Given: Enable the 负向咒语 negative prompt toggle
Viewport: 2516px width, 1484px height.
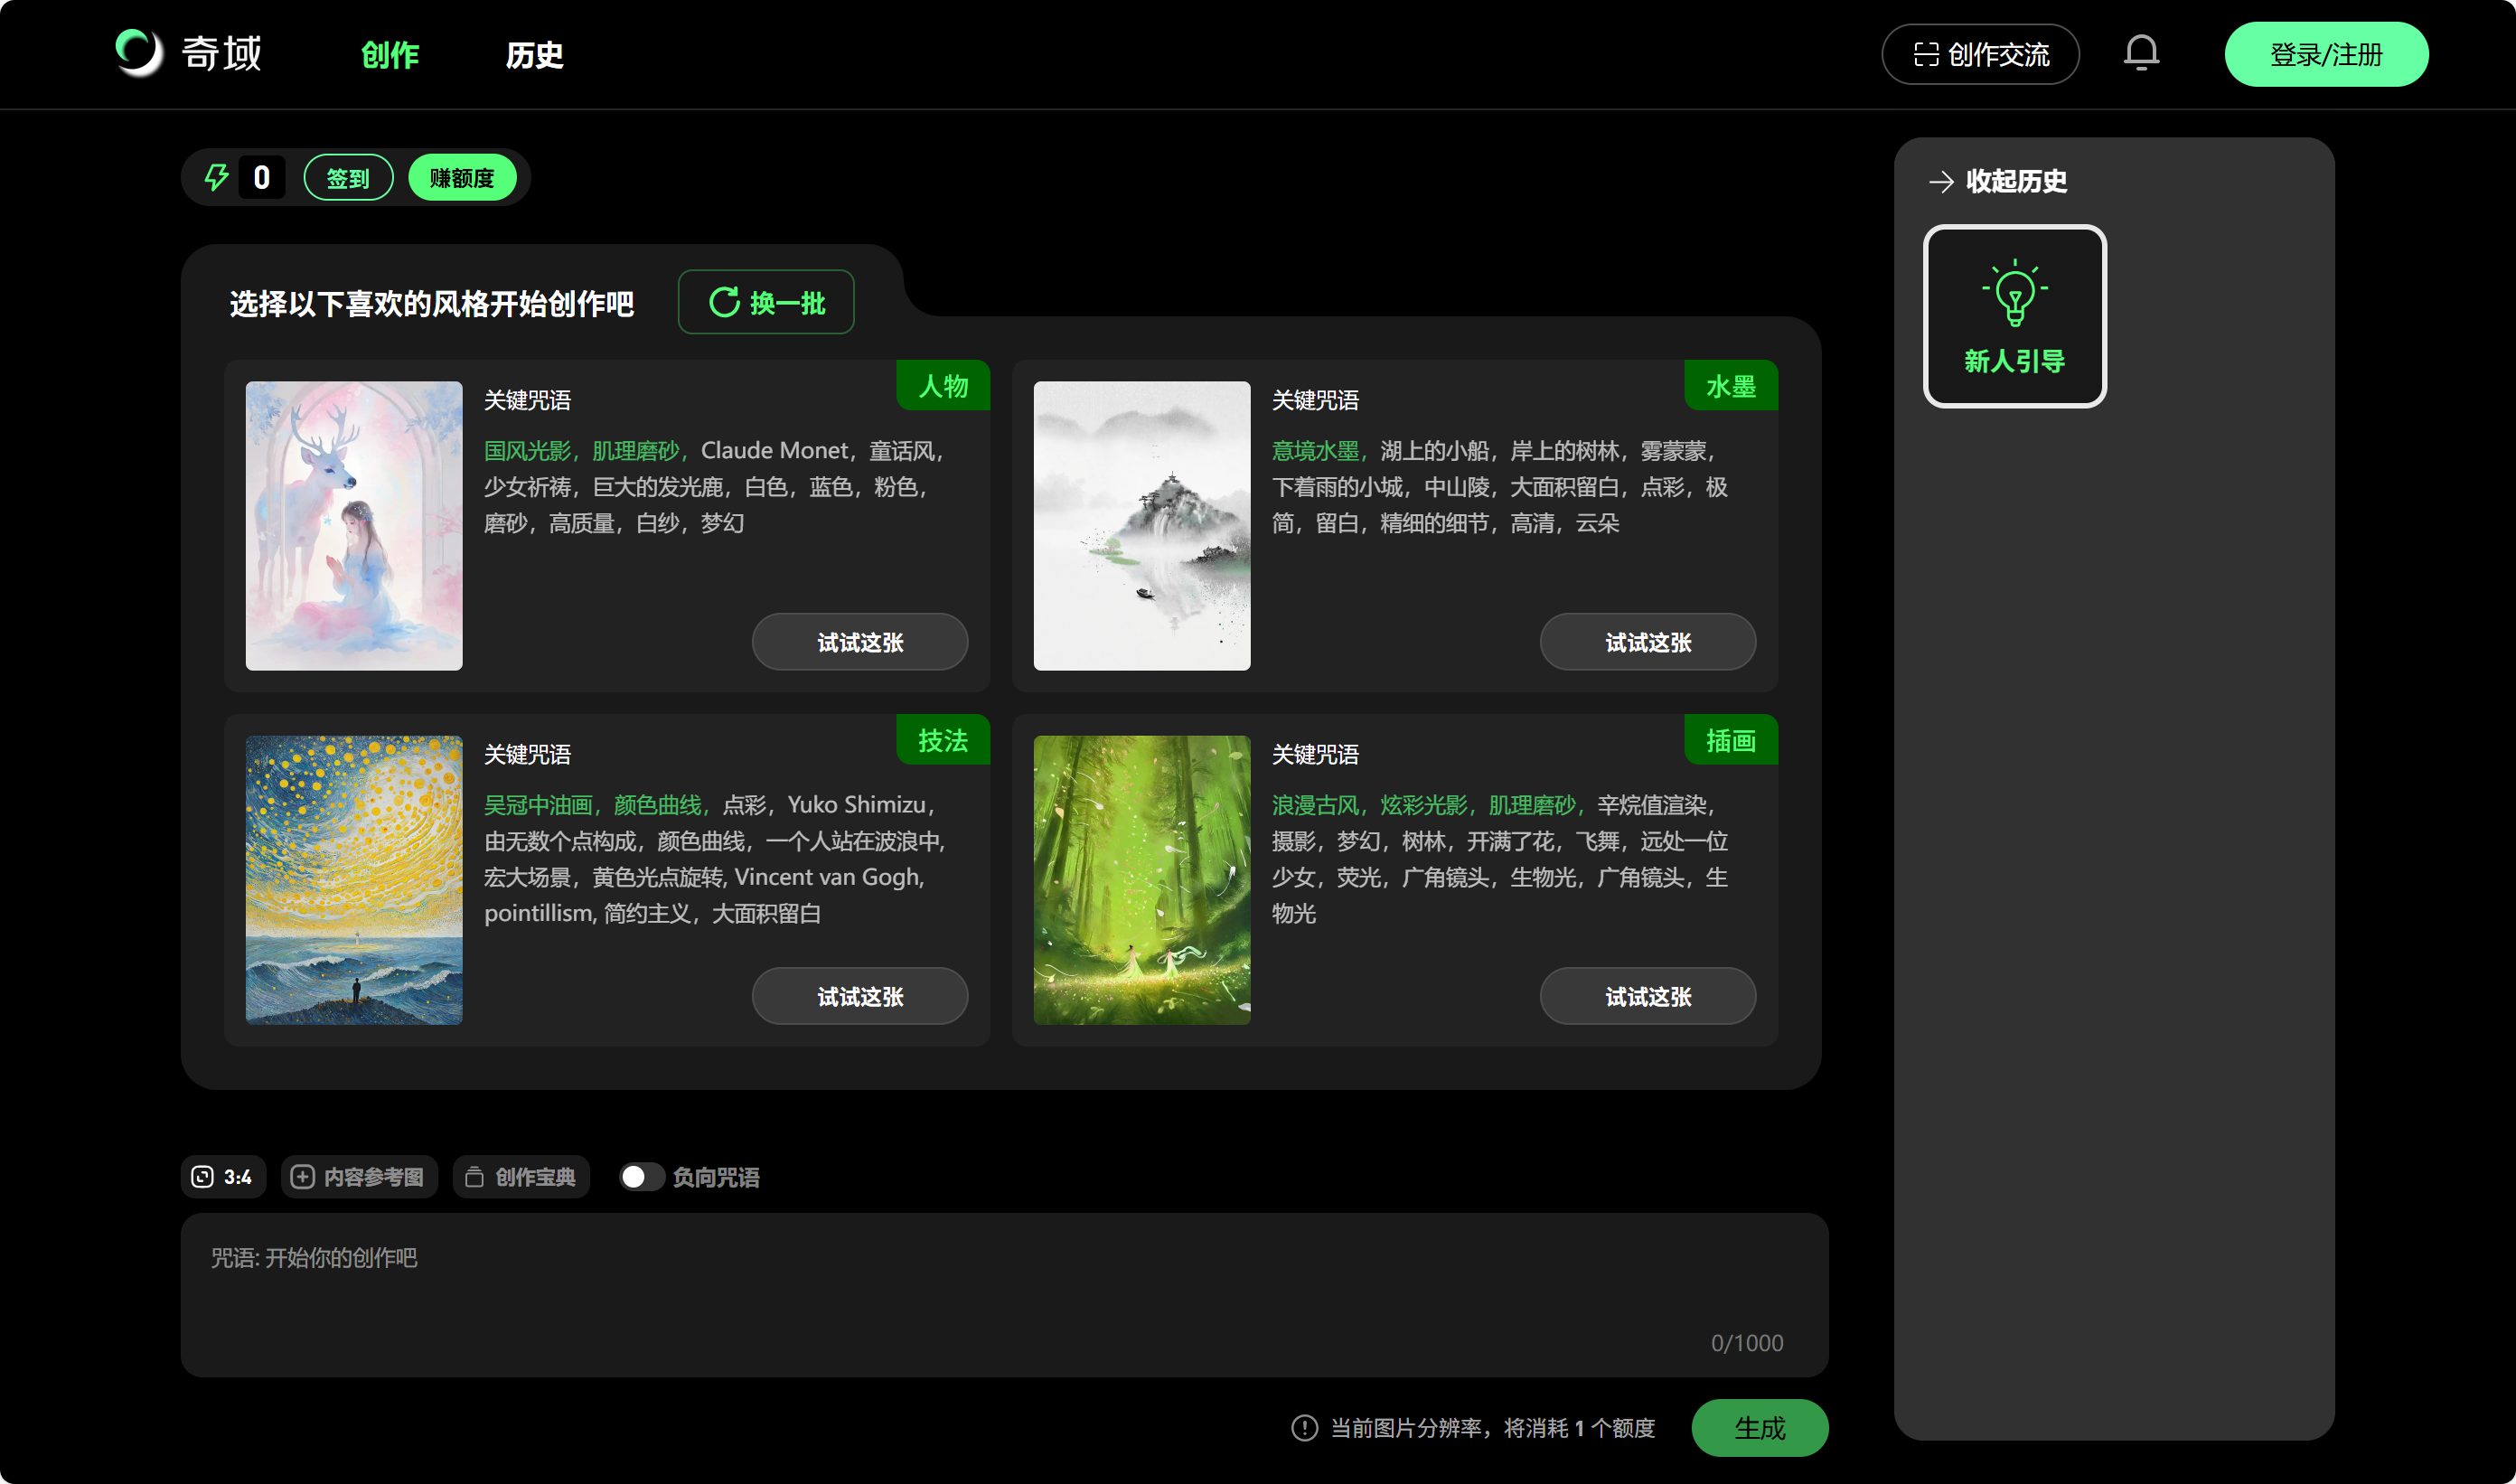Looking at the screenshot, I should pos(641,1177).
